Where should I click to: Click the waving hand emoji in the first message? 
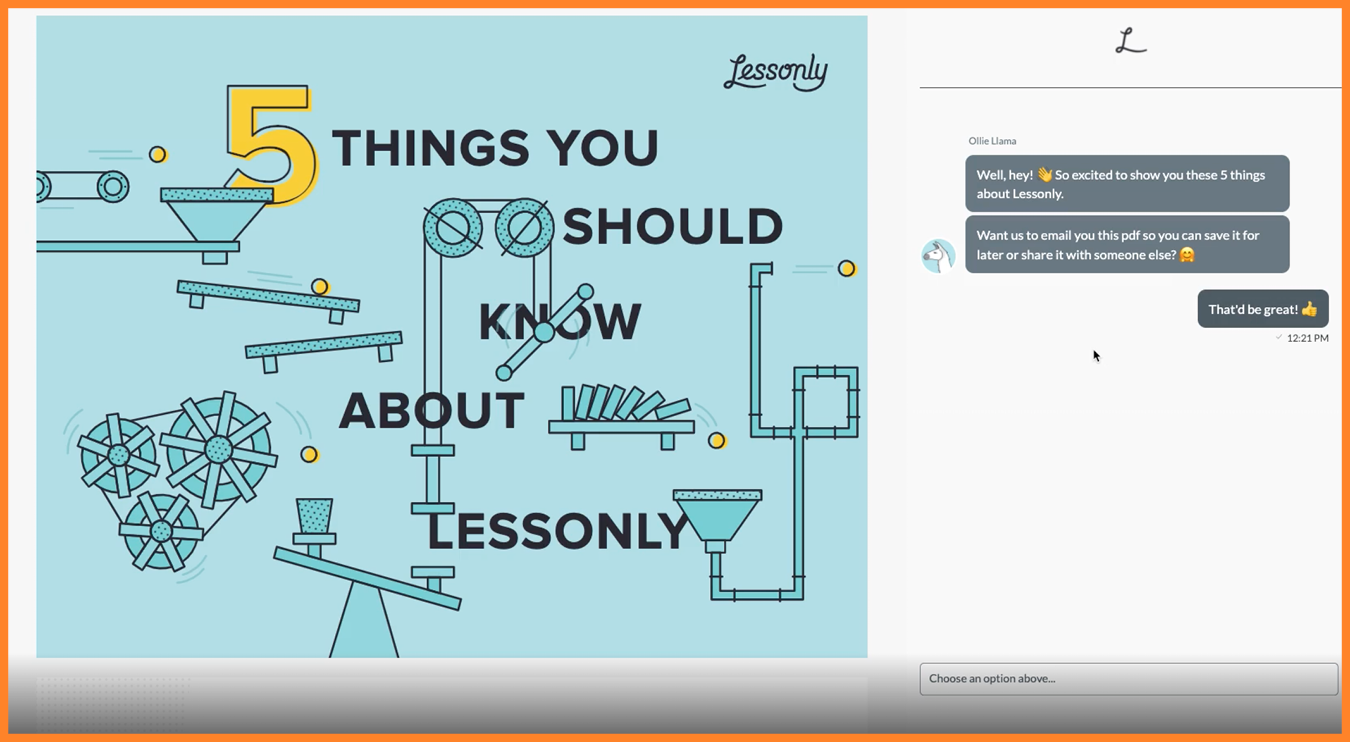(1044, 175)
